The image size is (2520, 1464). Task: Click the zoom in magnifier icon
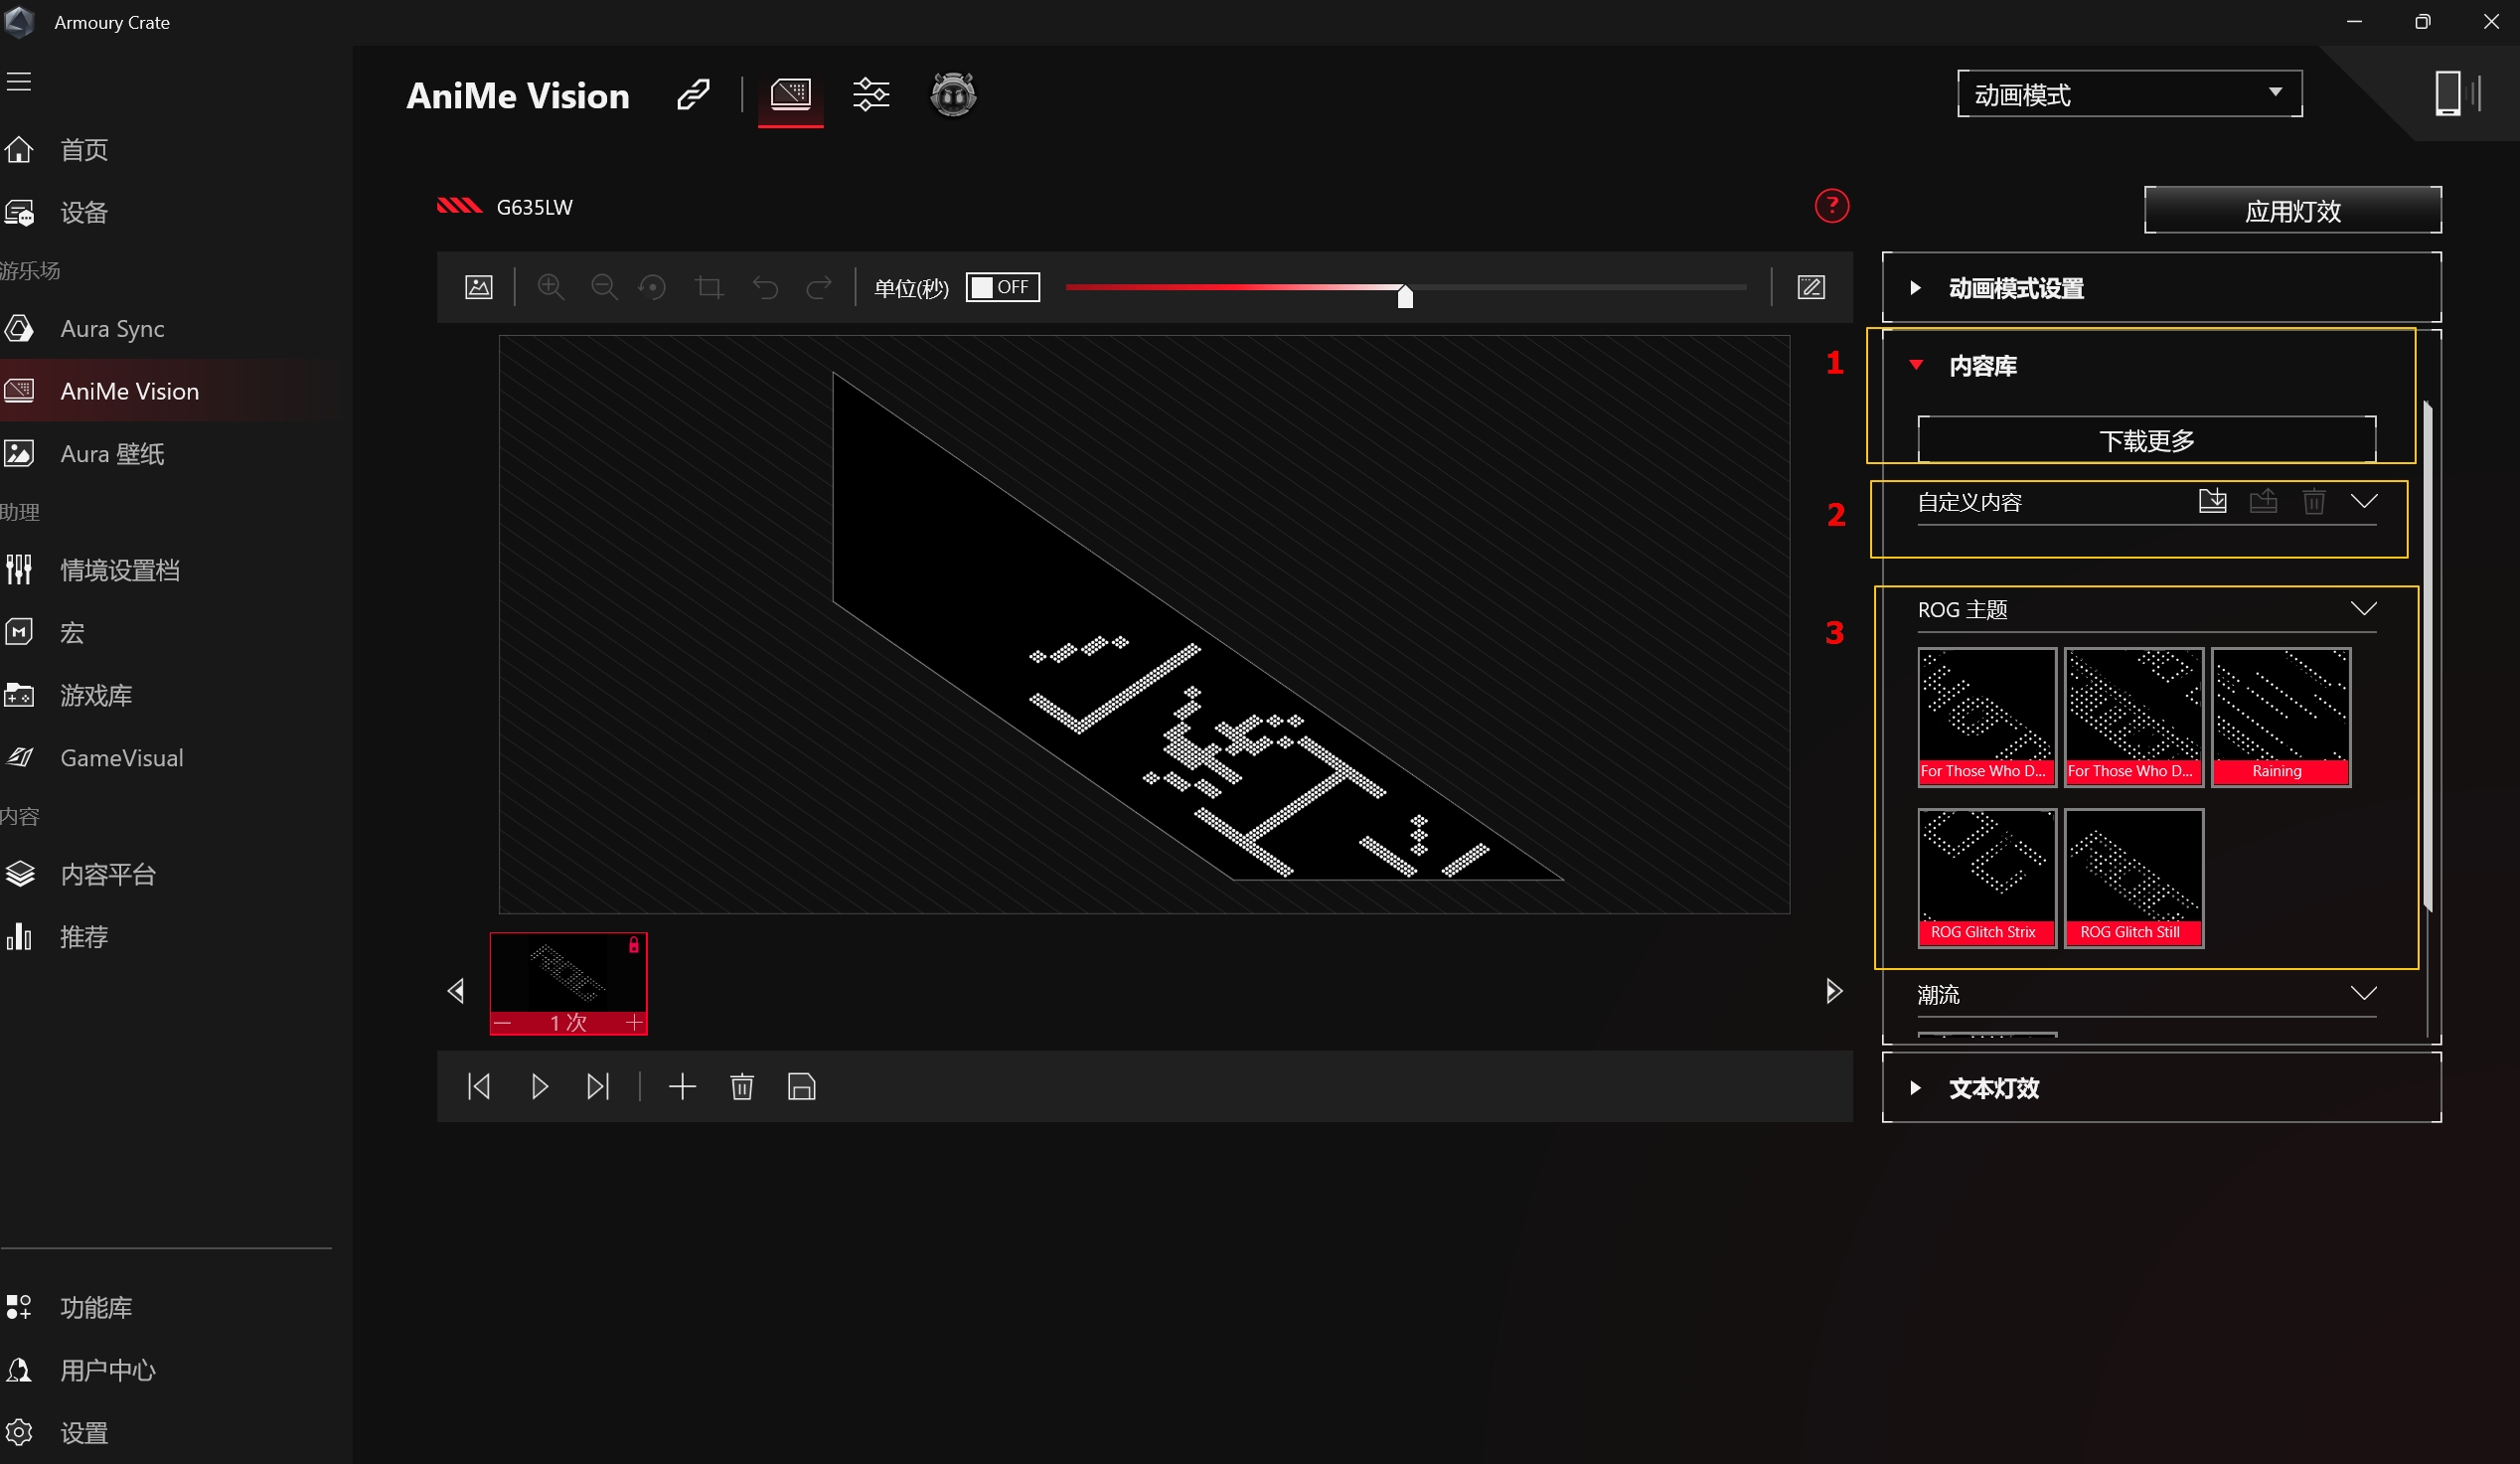tap(550, 288)
